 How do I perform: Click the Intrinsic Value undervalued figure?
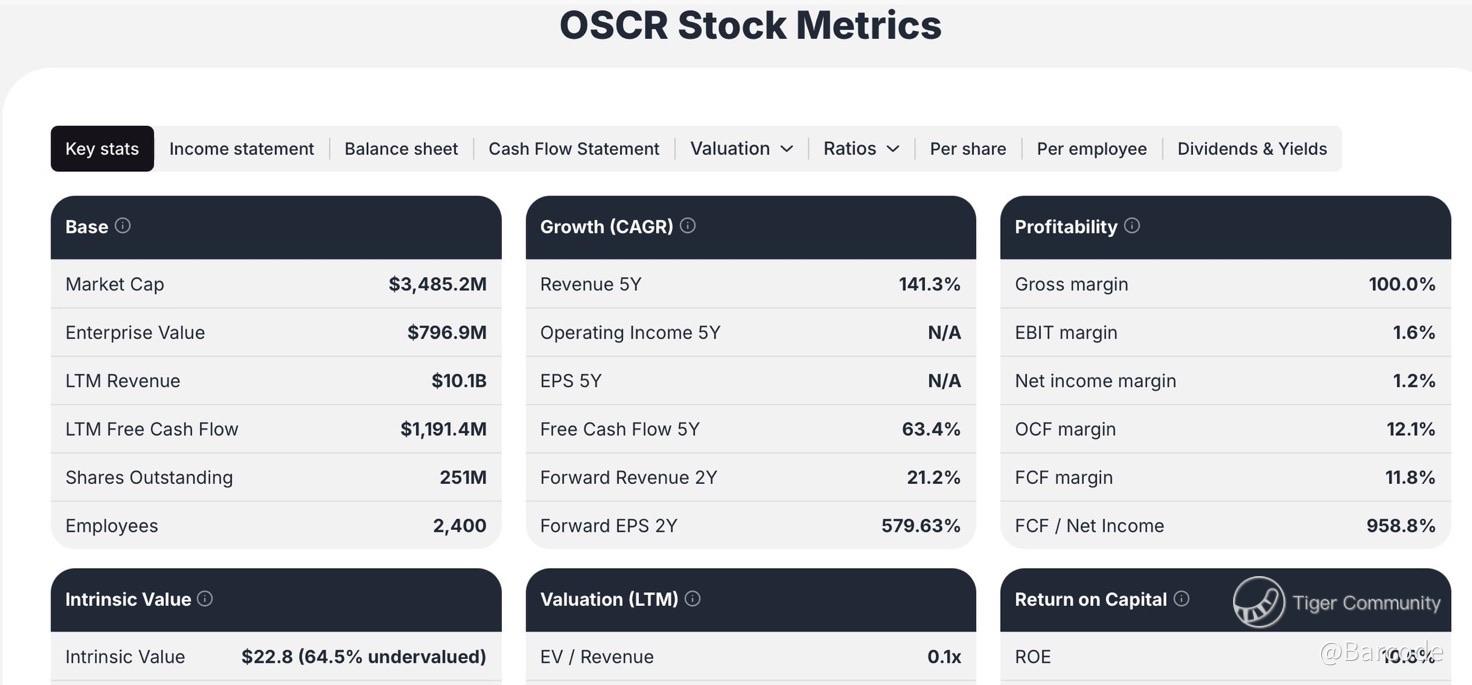click(x=363, y=657)
